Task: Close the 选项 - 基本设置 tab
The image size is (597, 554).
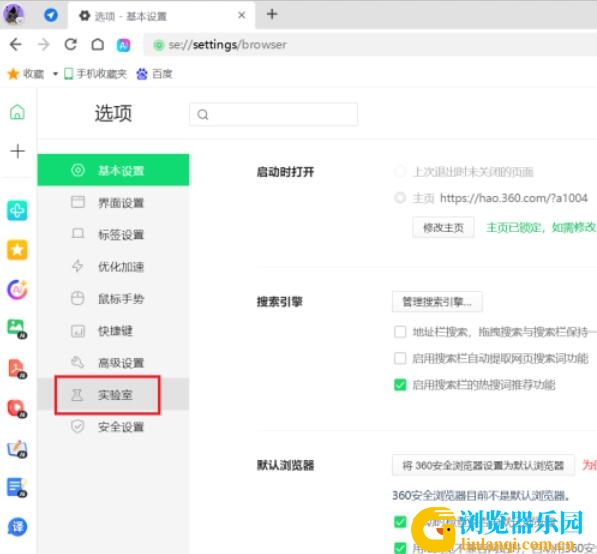Action: 241,15
